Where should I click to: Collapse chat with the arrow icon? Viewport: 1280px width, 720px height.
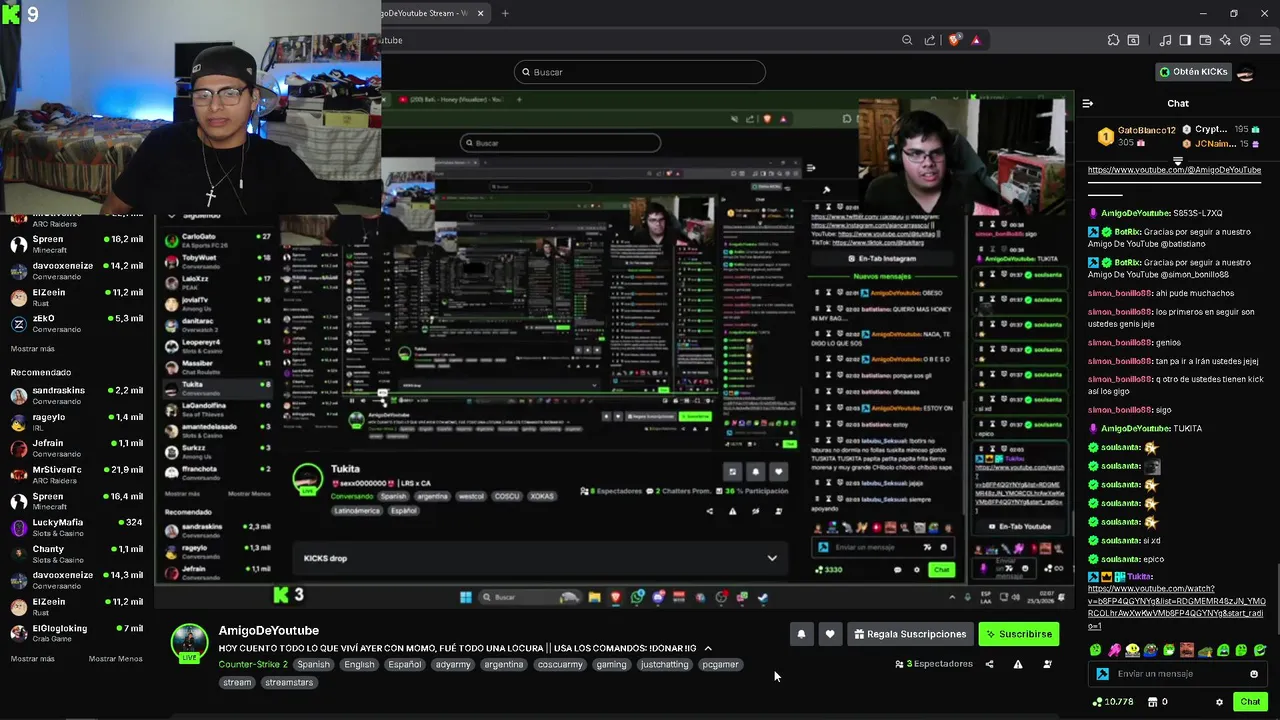(1088, 103)
